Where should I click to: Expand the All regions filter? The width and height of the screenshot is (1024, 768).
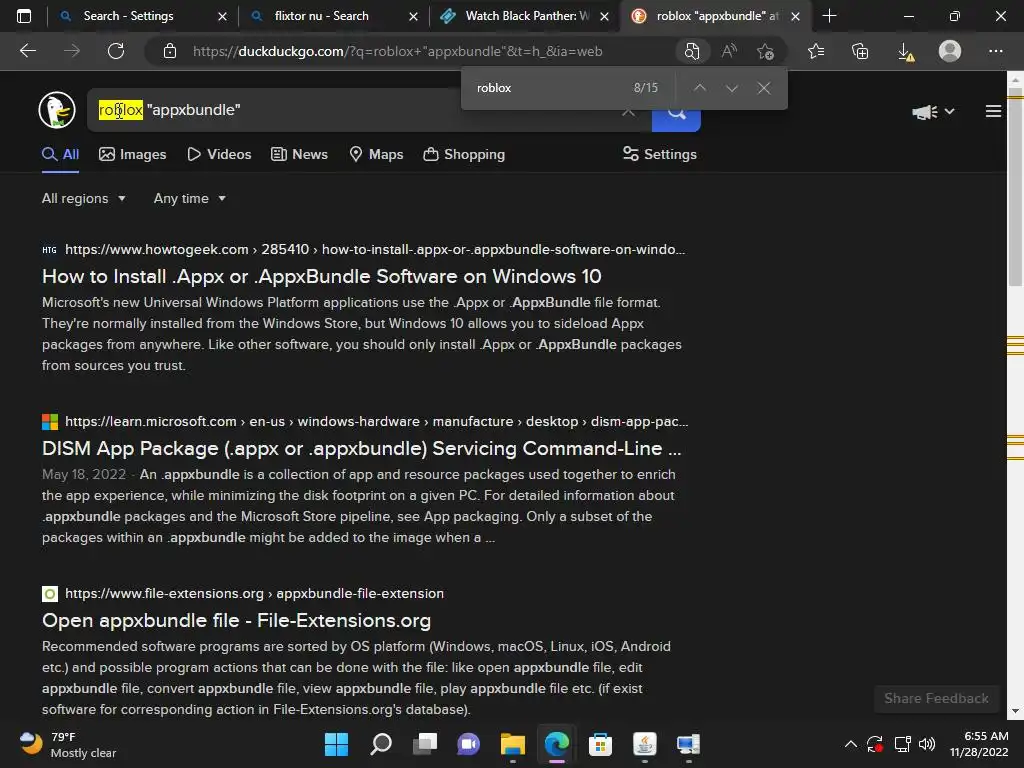(x=84, y=199)
